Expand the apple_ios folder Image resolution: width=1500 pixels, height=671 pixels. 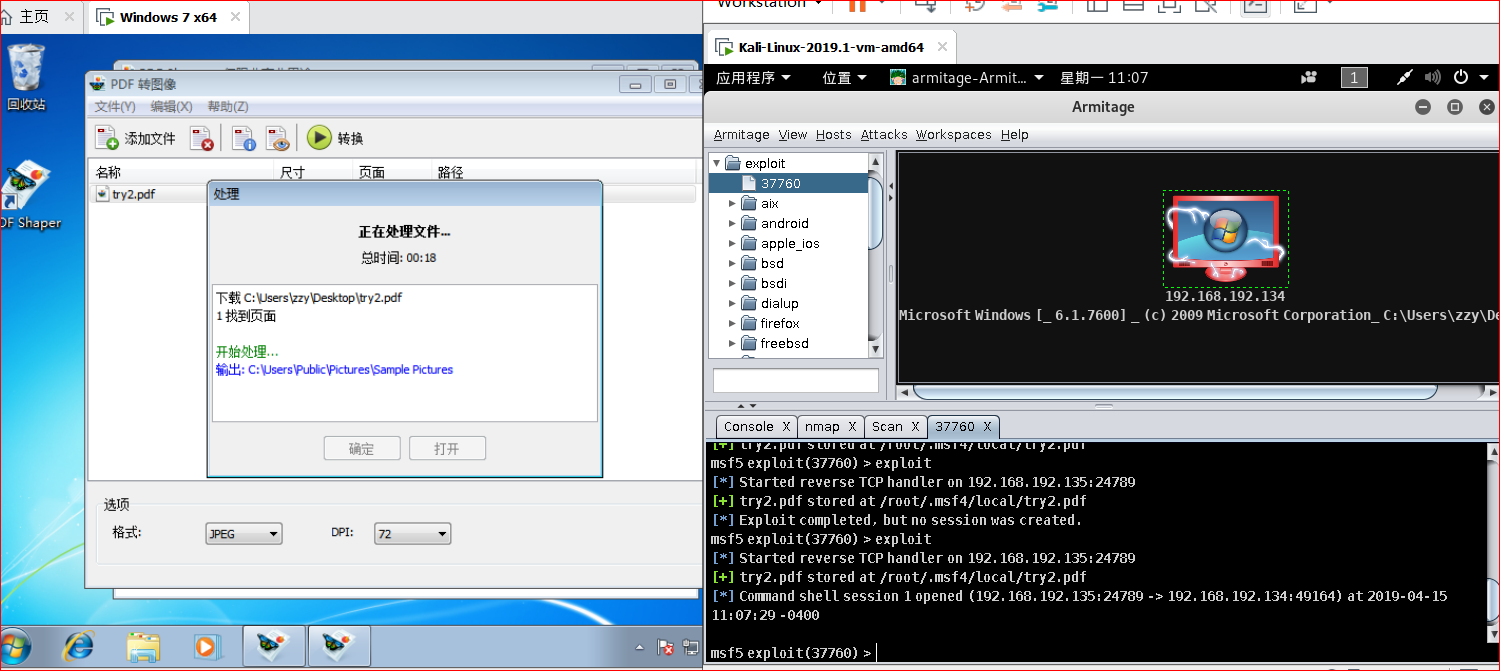pyautogui.click(x=732, y=243)
